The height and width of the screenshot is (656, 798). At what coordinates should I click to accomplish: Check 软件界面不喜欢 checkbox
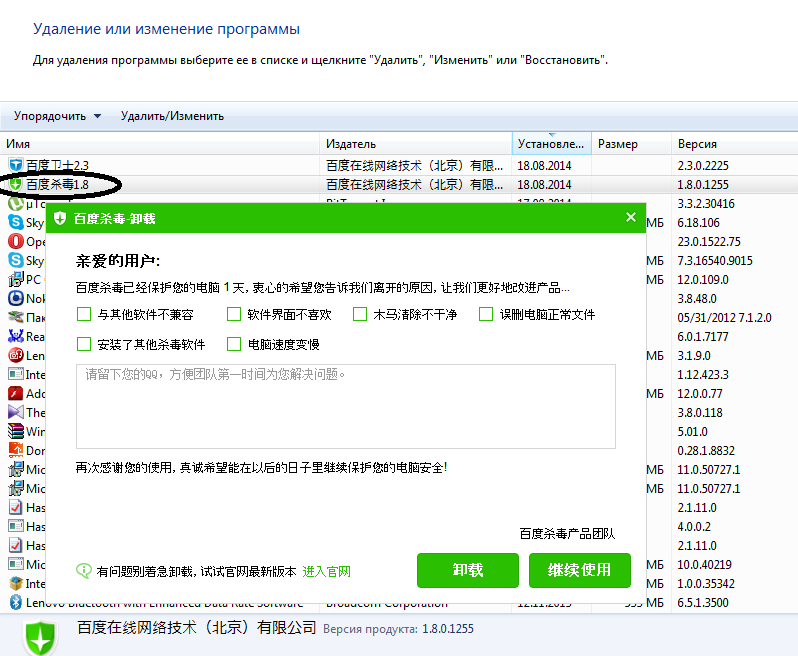(234, 314)
